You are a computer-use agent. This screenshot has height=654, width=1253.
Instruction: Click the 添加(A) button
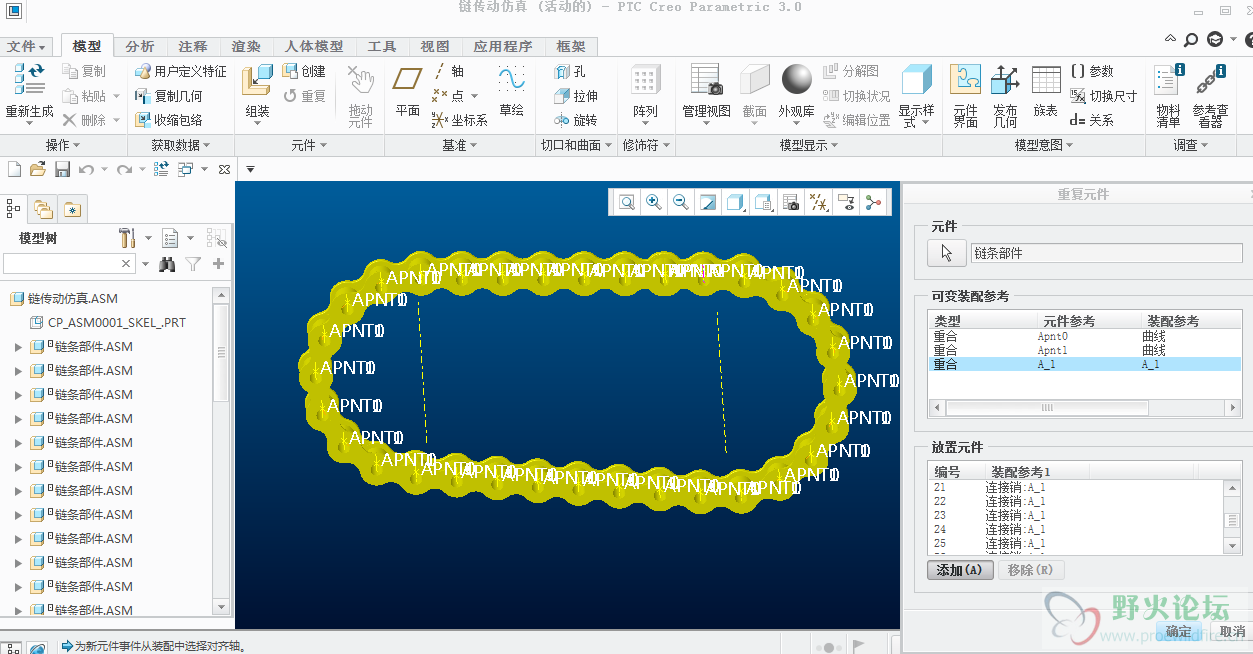[x=960, y=570]
